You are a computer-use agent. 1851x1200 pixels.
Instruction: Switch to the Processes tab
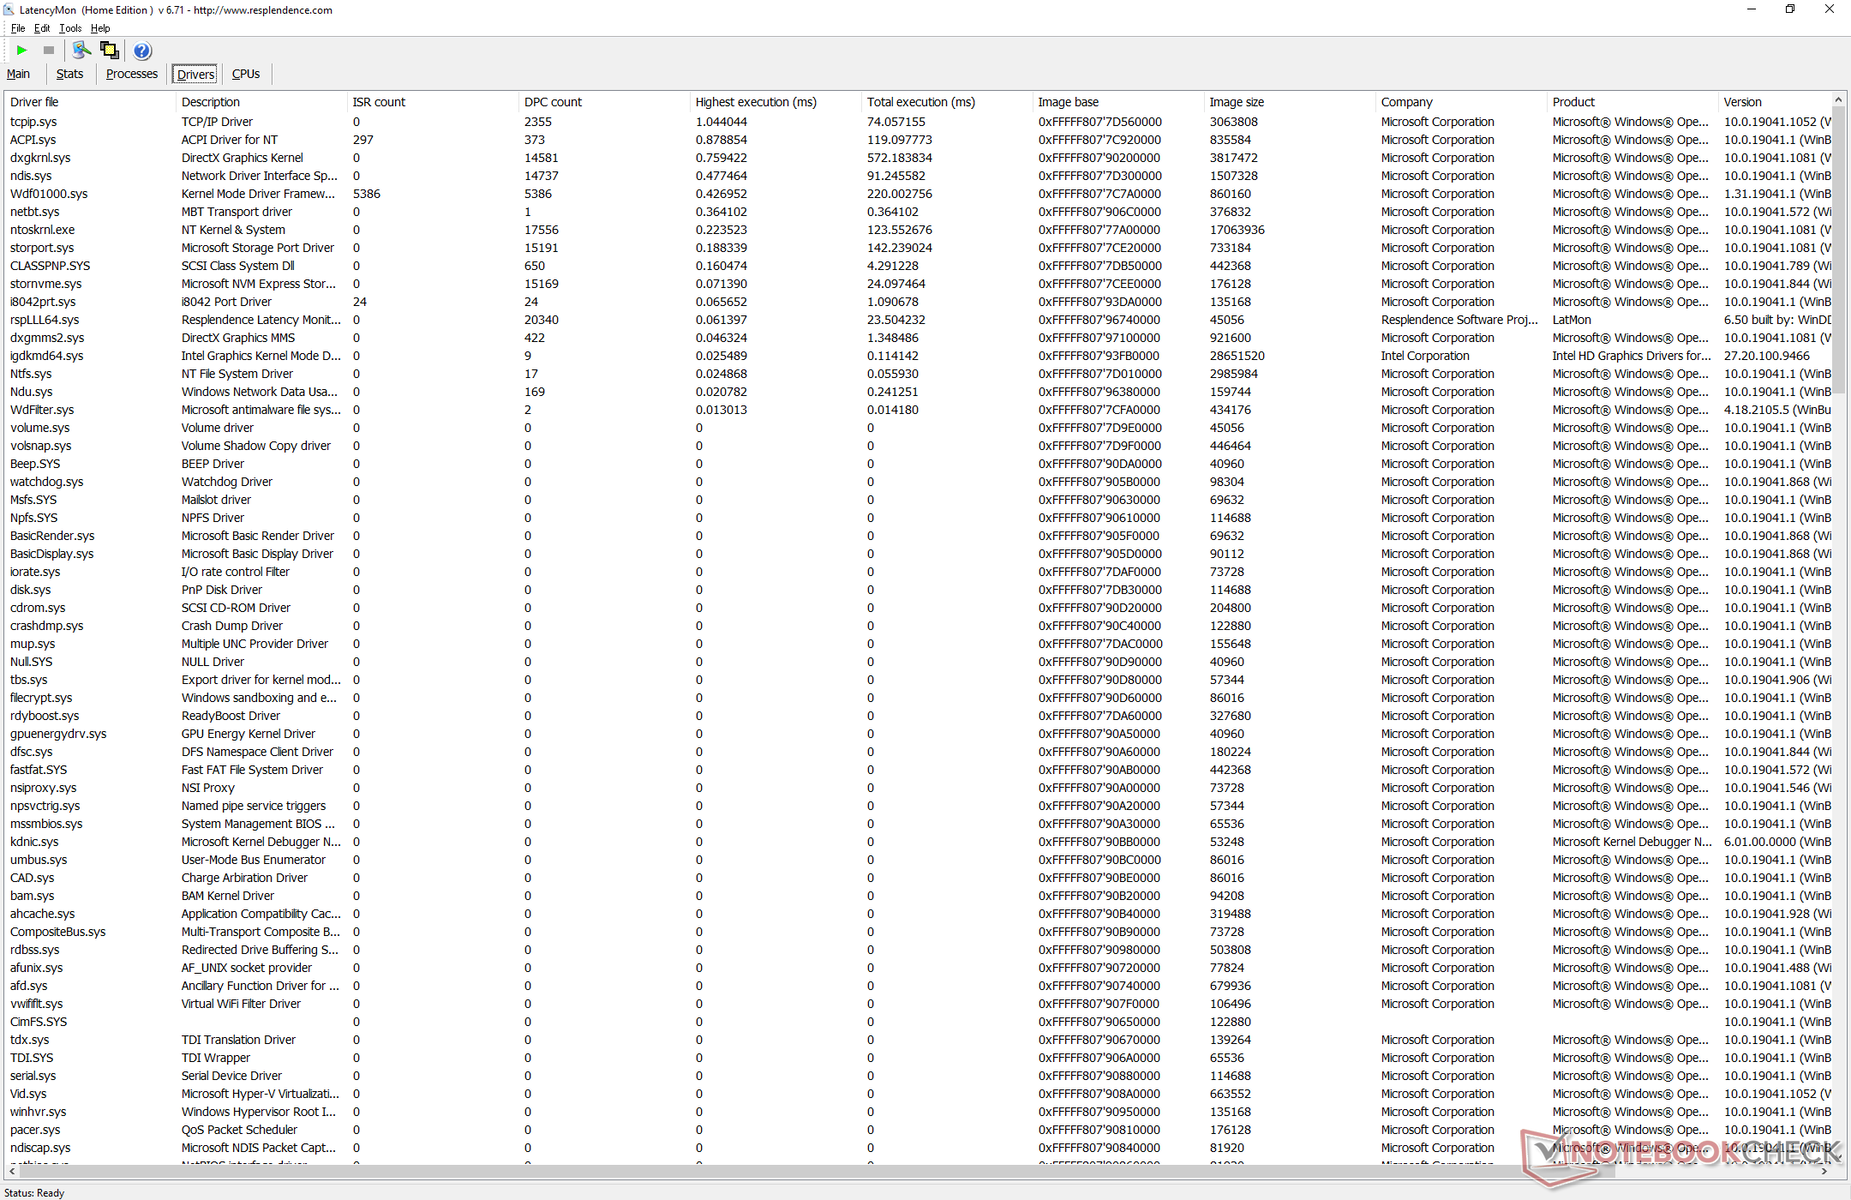(132, 74)
